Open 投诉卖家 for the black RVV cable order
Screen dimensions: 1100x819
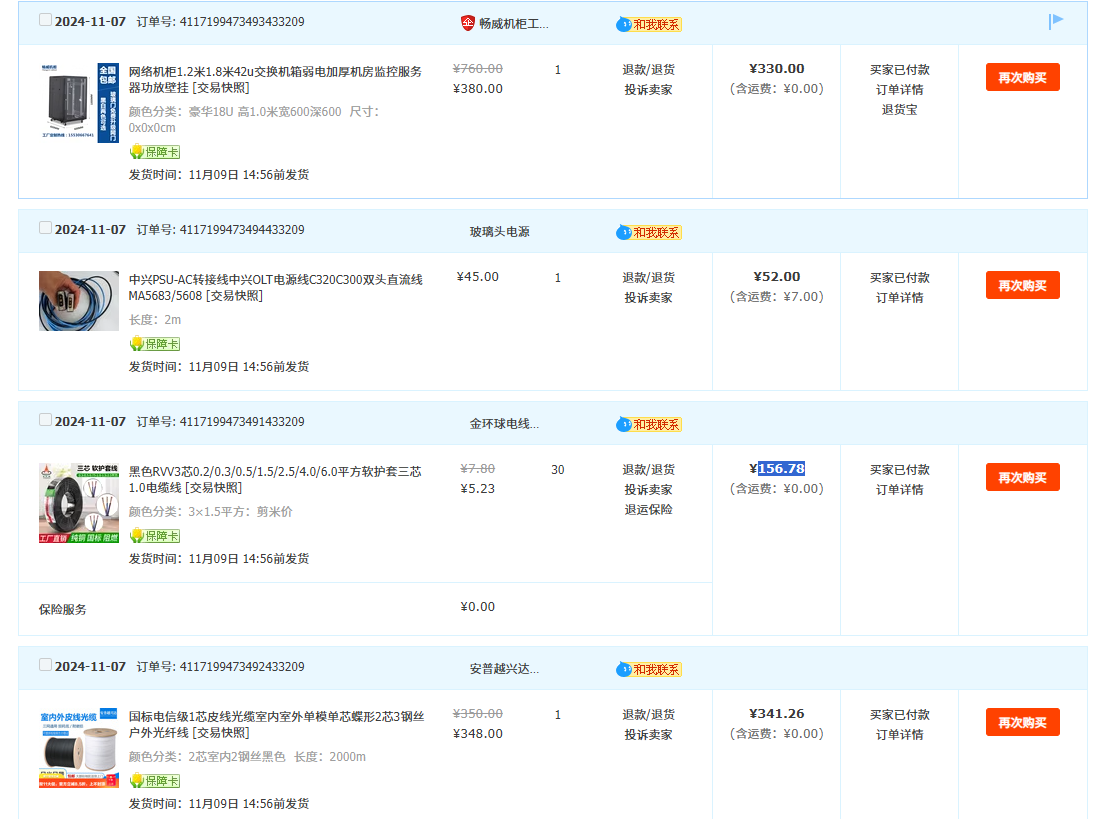click(x=648, y=489)
